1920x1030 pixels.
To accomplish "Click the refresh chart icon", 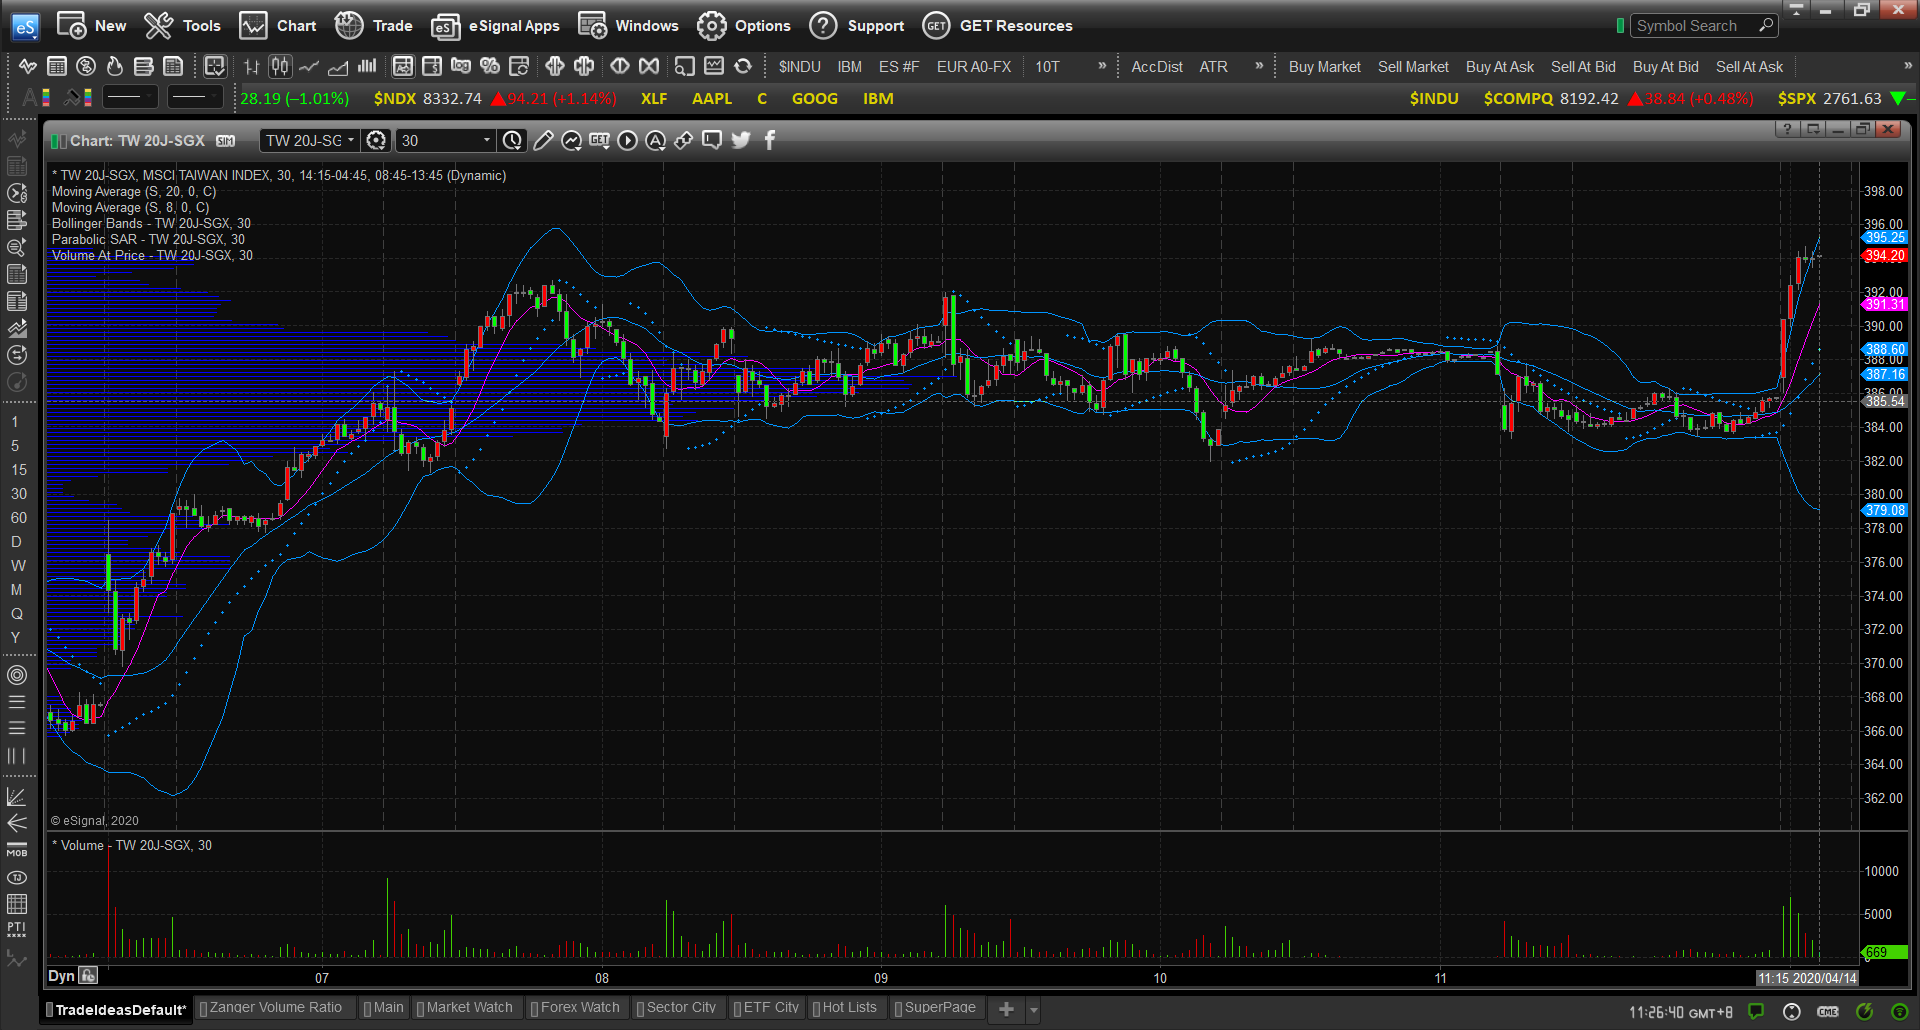I will tap(743, 66).
